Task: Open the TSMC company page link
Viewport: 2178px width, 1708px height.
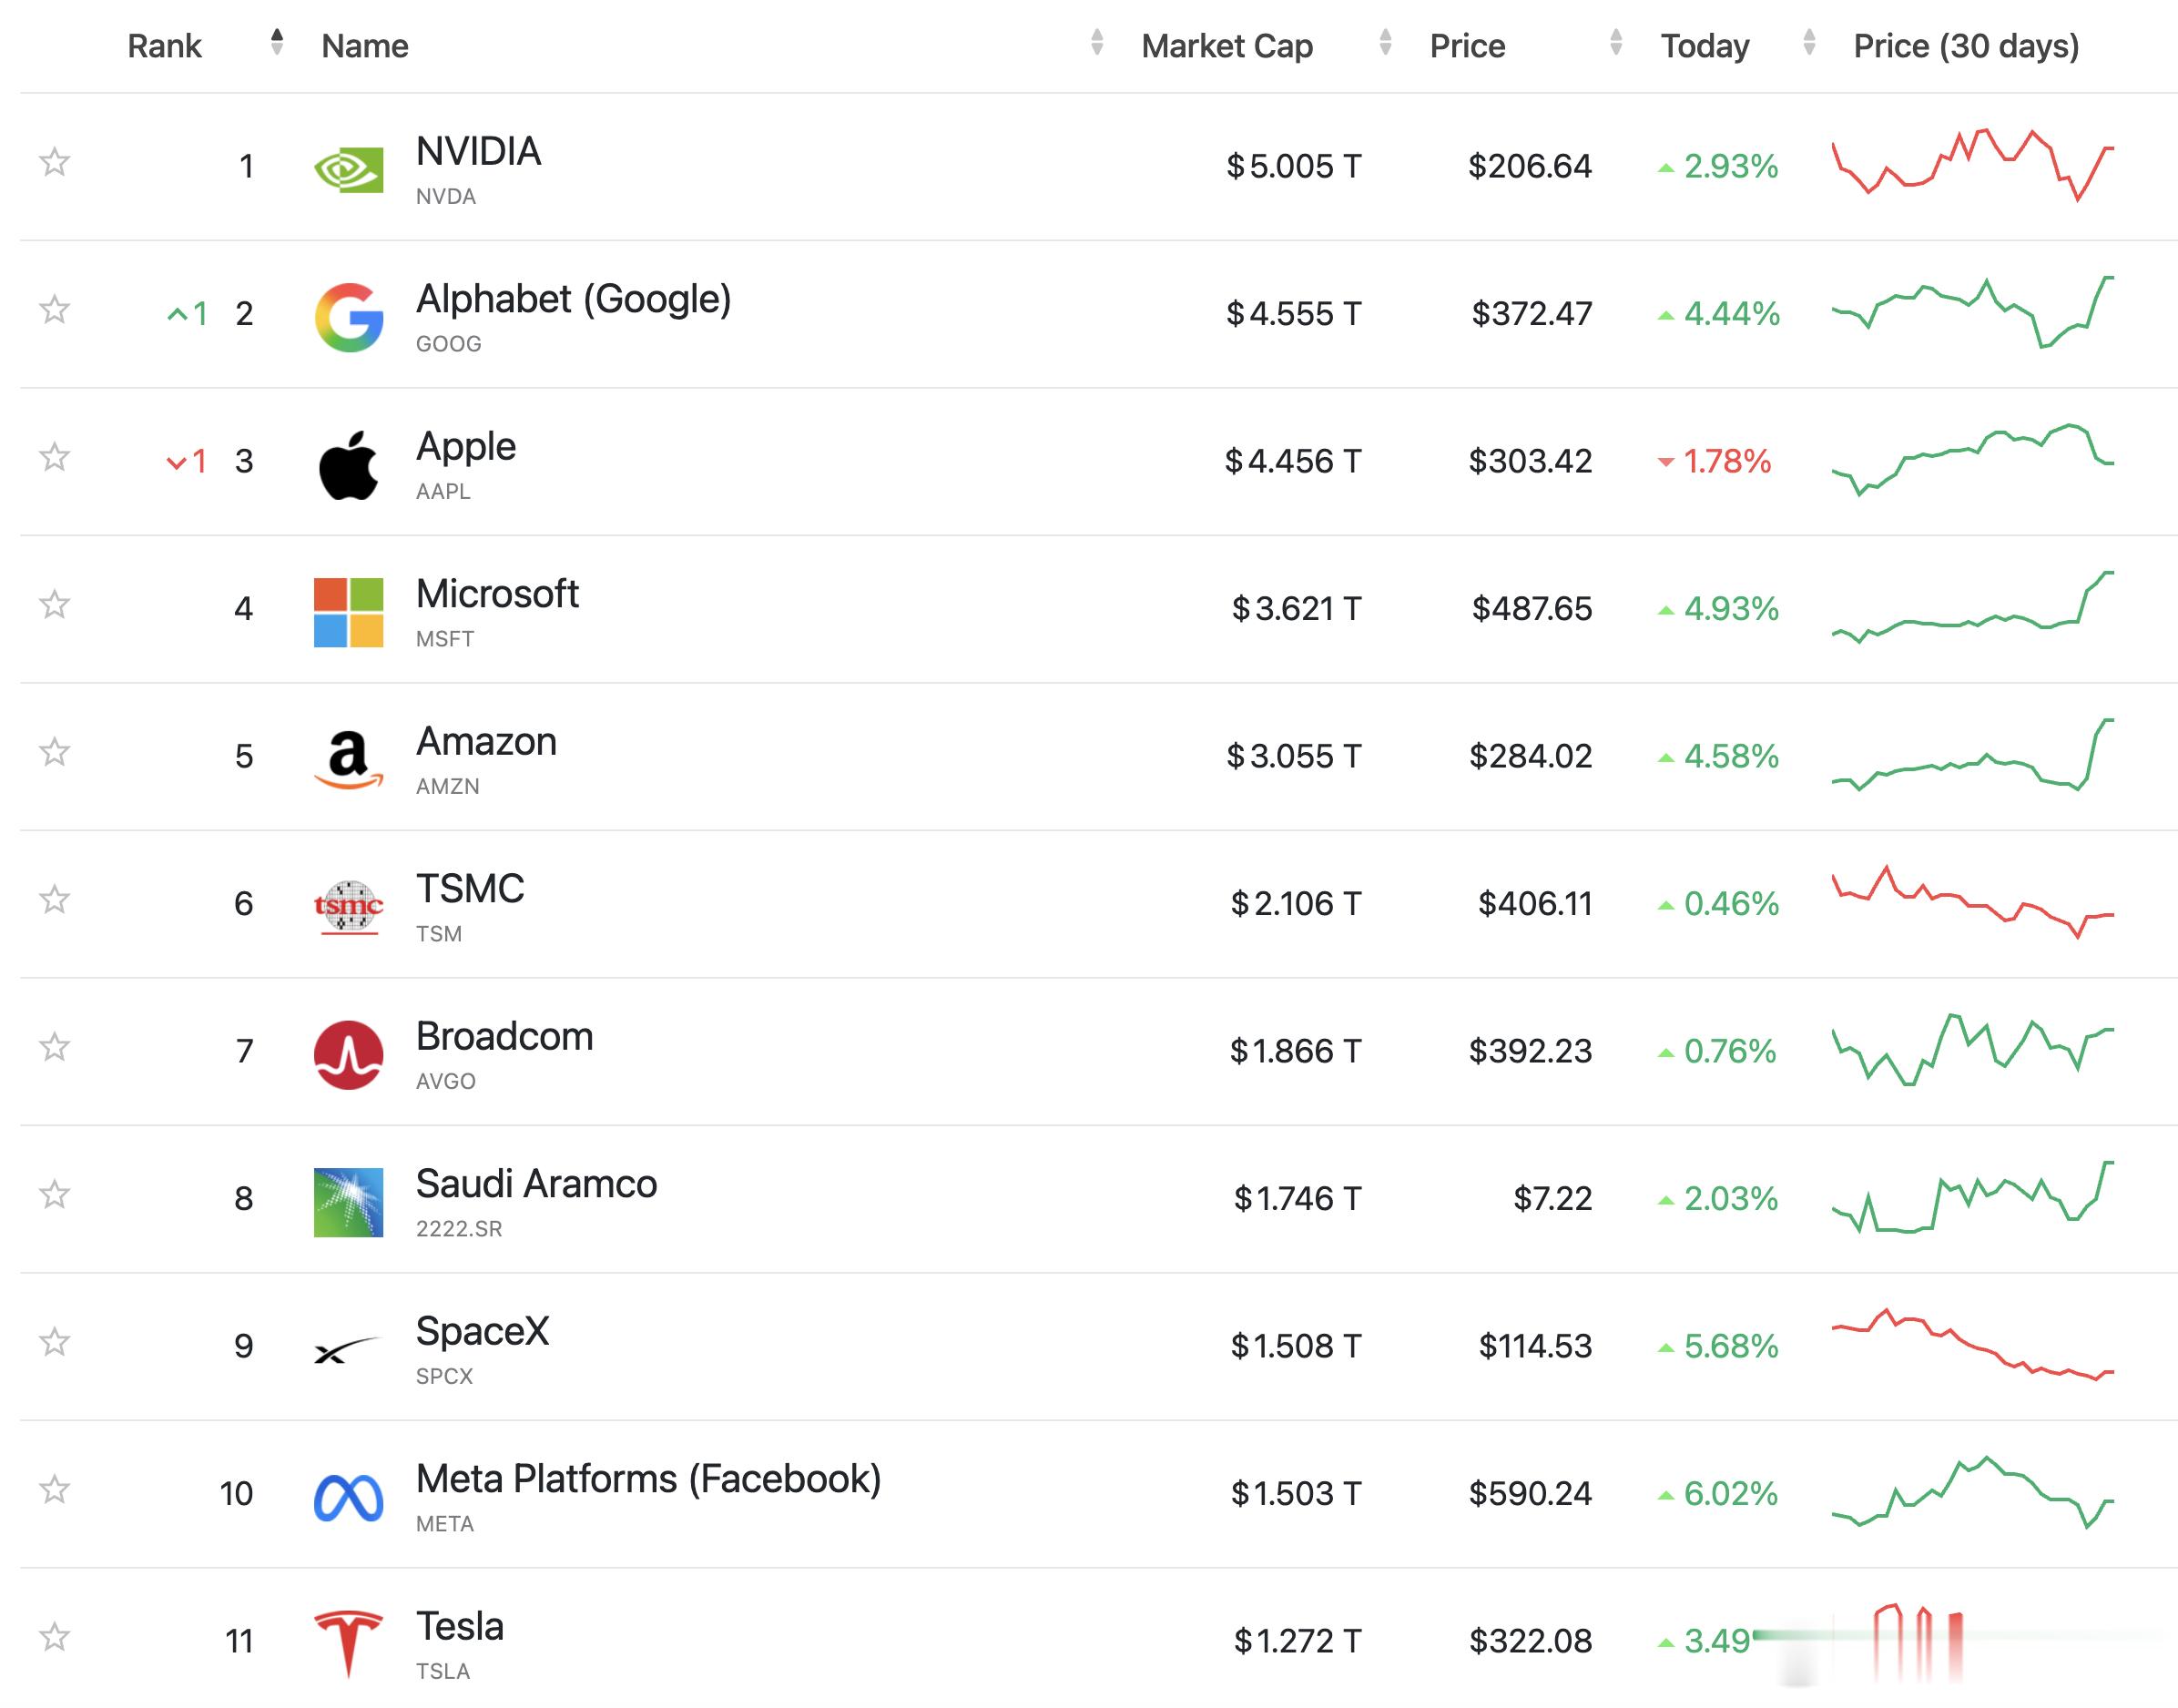Action: (470, 889)
